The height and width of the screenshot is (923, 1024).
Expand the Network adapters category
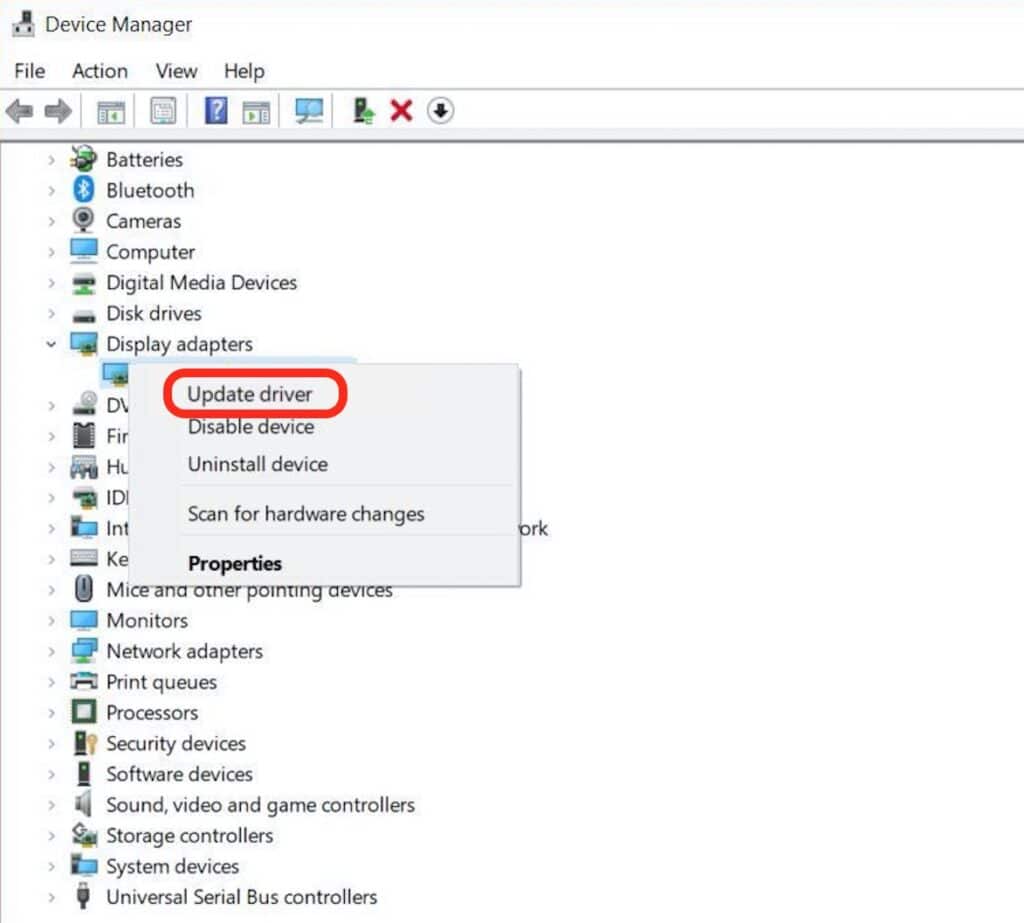coord(51,651)
